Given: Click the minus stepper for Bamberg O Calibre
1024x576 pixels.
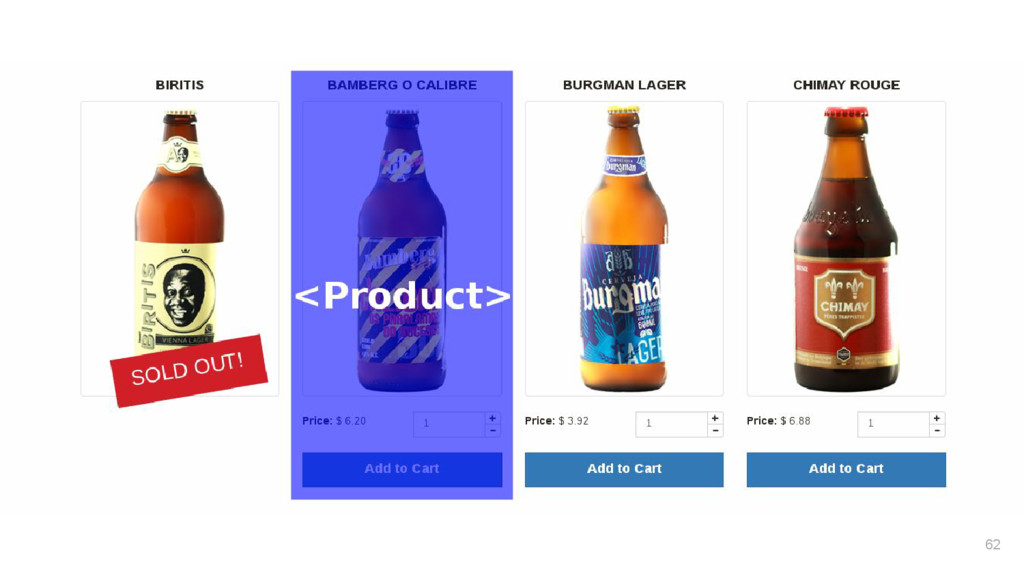Looking at the screenshot, I should pyautogui.click(x=492, y=431).
